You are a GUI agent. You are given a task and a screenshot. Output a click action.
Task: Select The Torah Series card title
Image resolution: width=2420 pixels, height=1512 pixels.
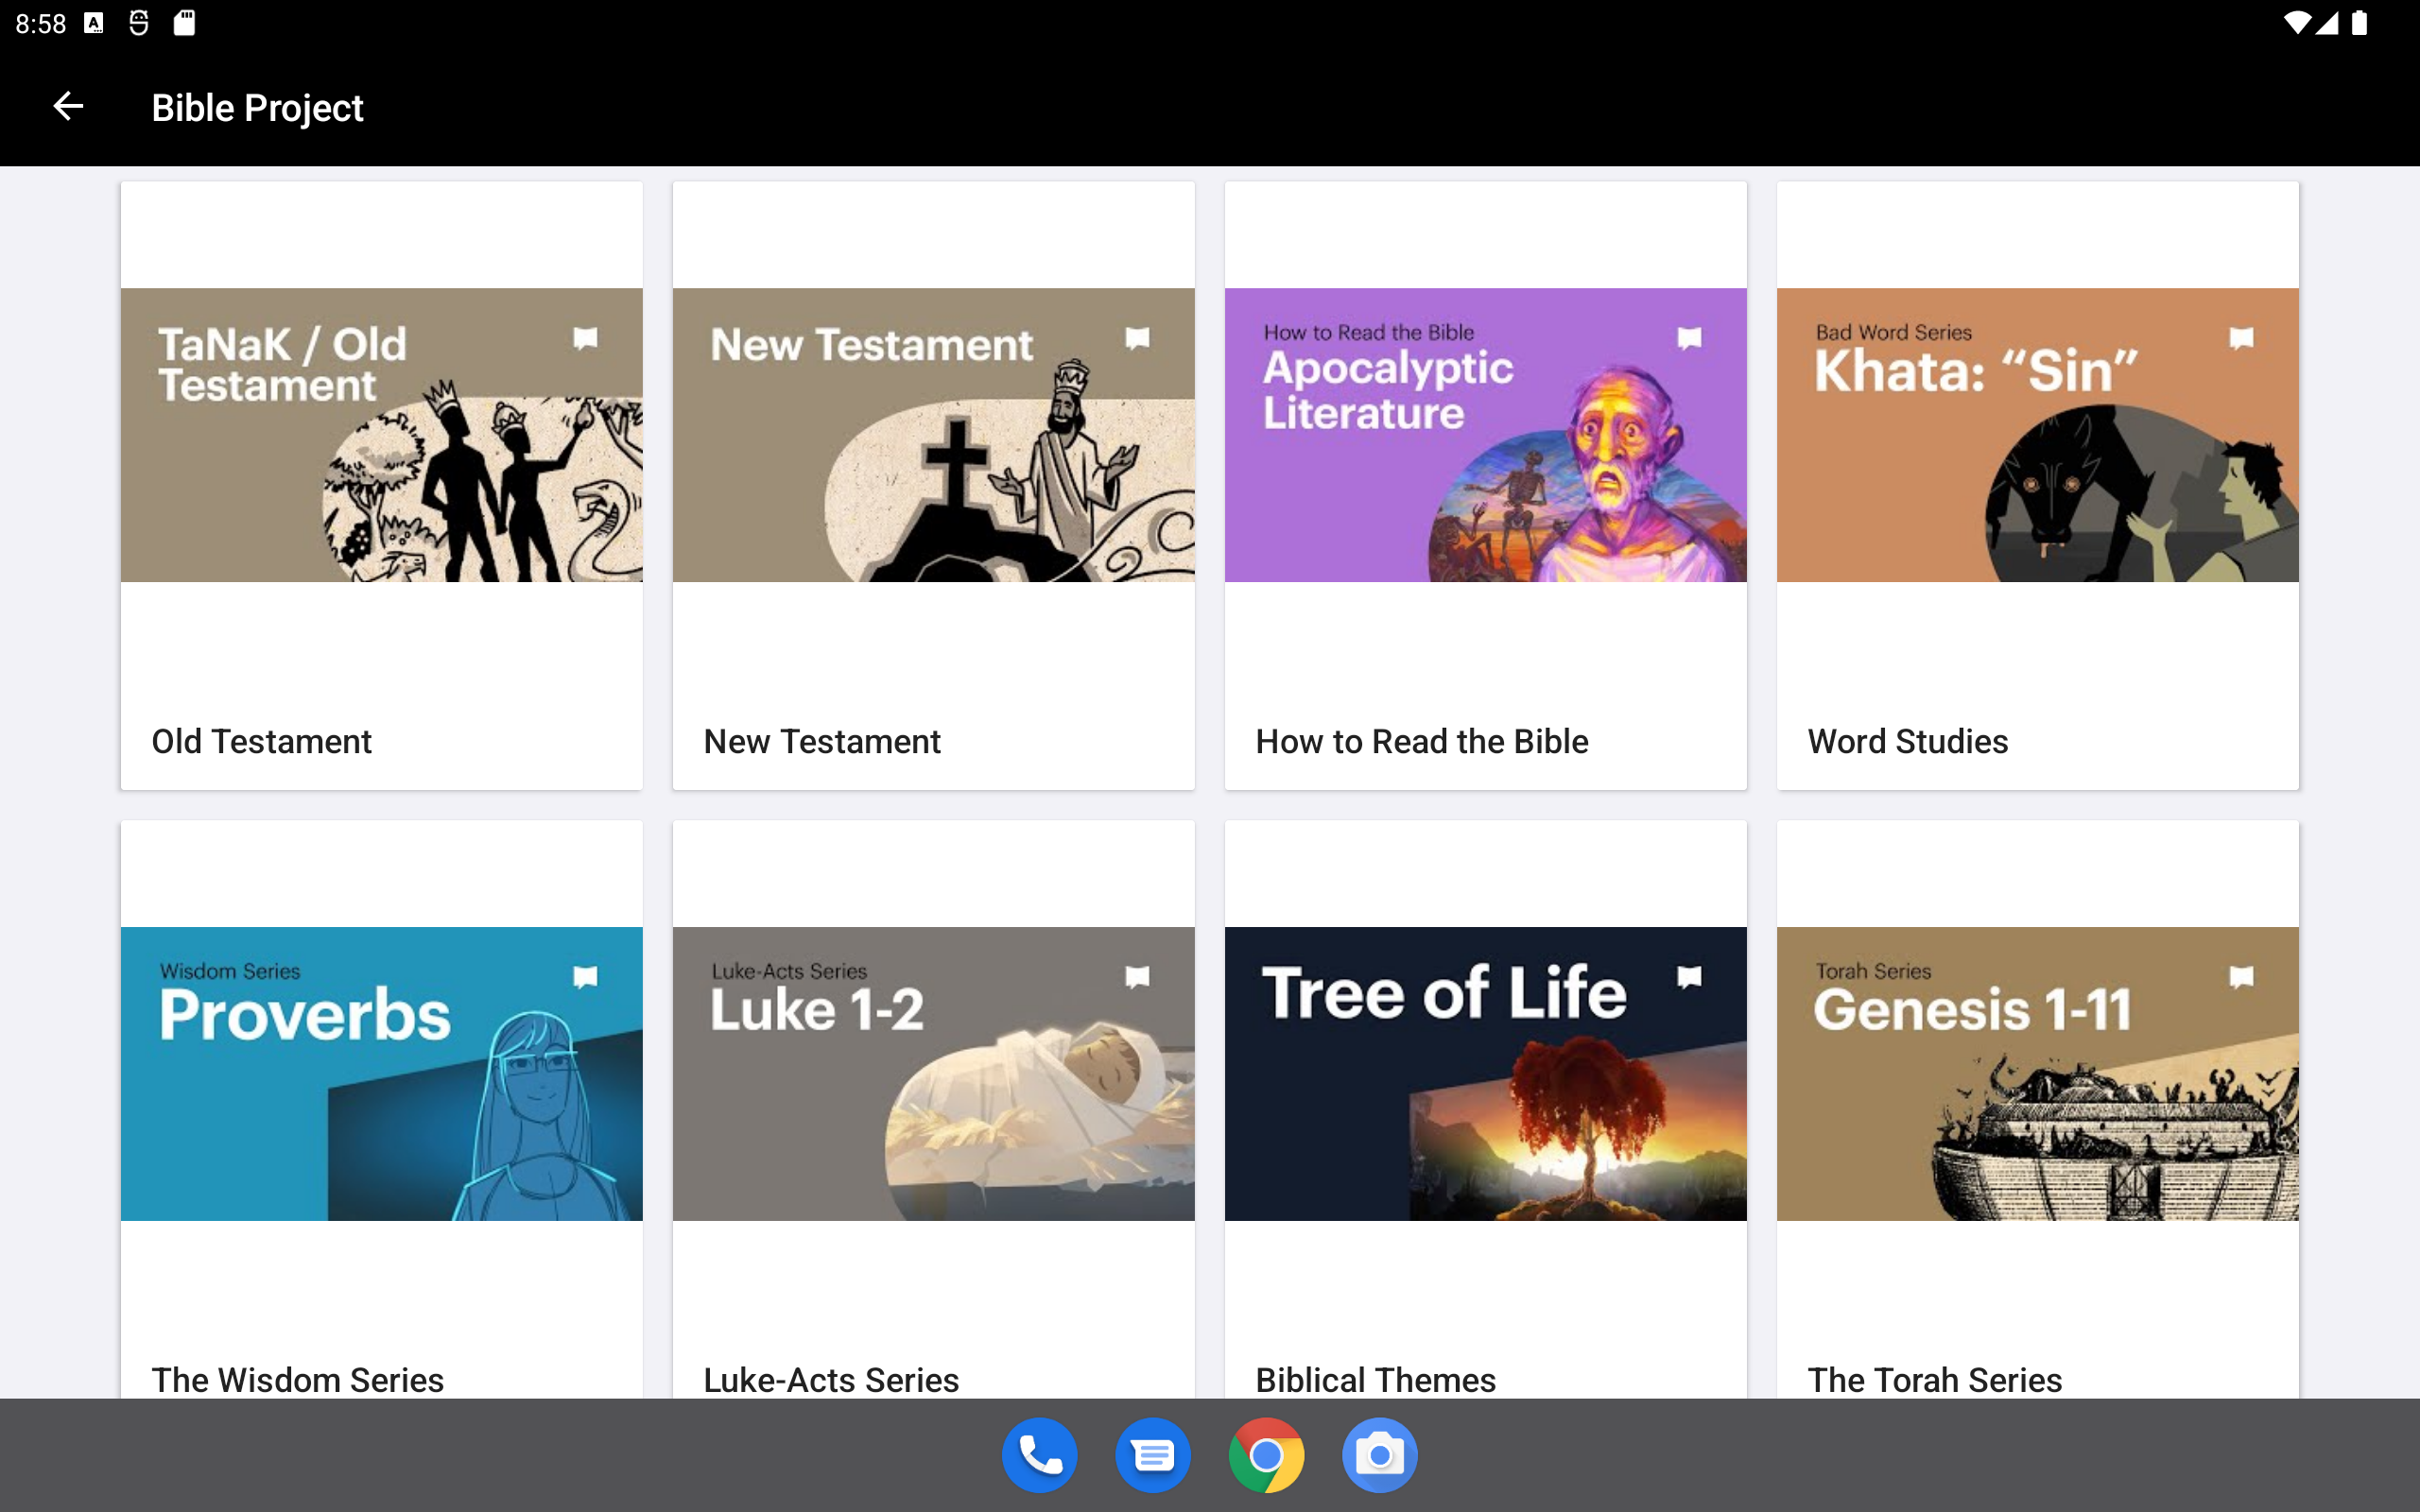tap(1934, 1380)
